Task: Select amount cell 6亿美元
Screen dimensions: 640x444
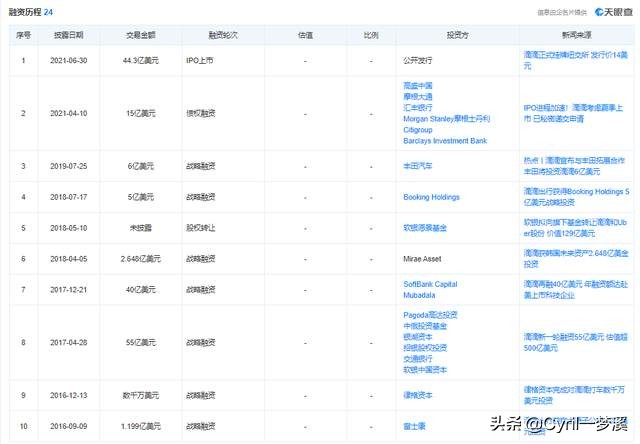Action: tap(140, 166)
